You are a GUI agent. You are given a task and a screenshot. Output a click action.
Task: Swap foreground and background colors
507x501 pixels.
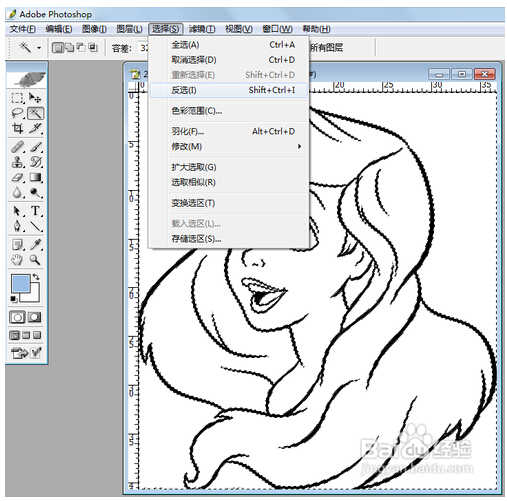(36, 277)
